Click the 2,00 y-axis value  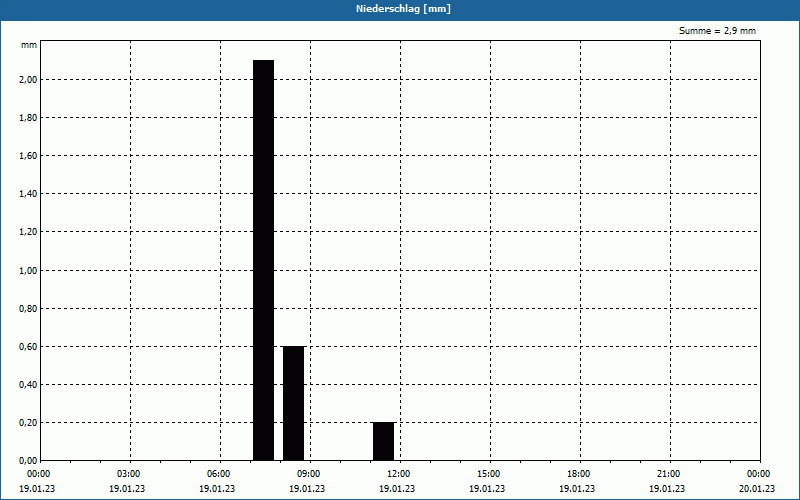28,80
